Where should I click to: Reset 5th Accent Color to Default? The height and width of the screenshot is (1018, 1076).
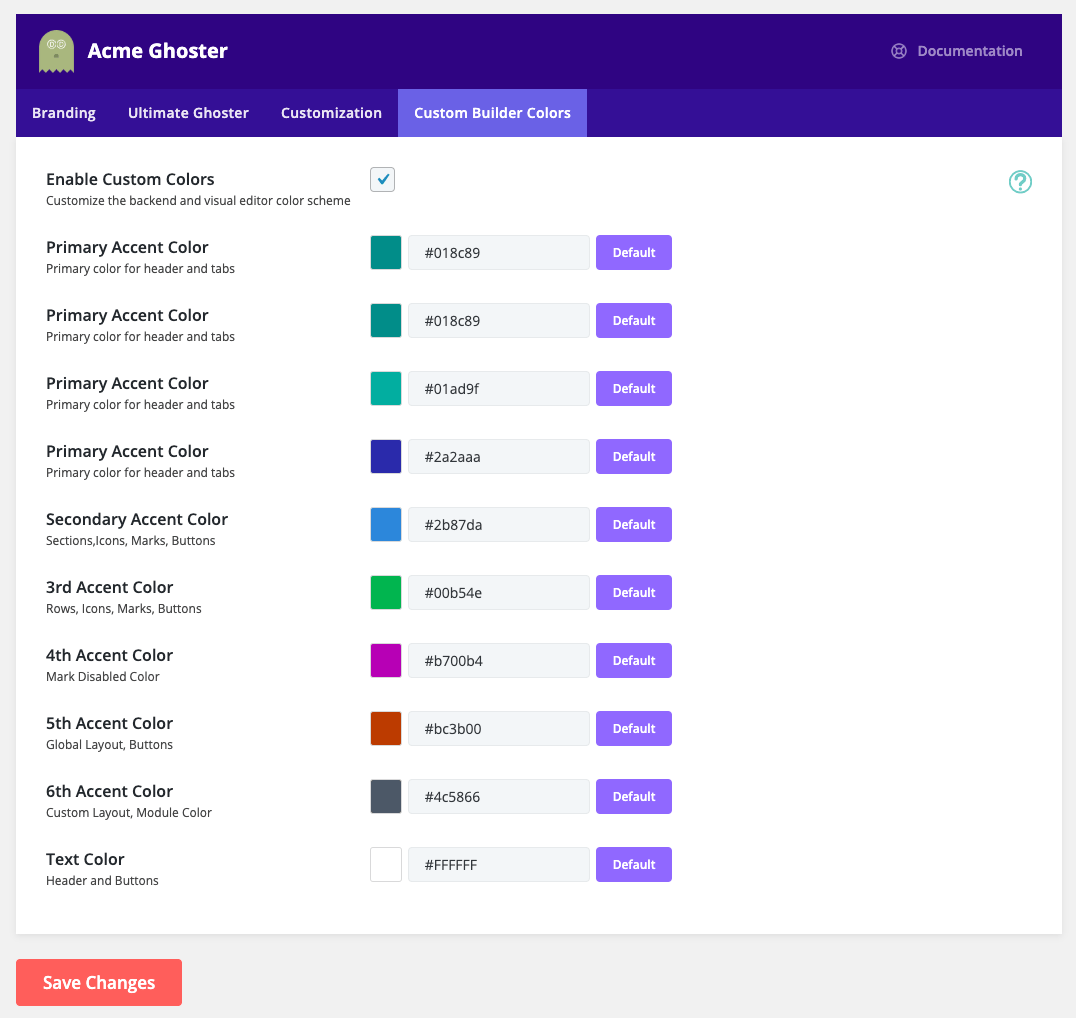(x=633, y=728)
